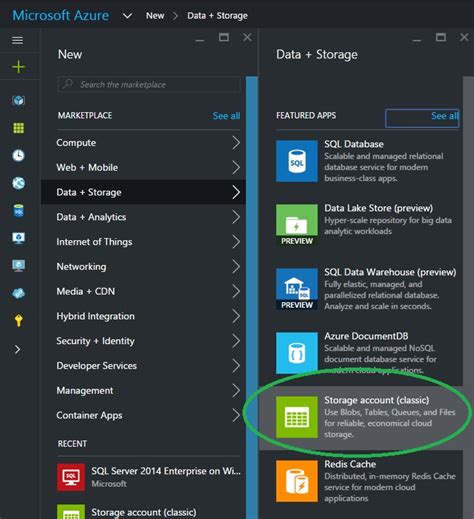The width and height of the screenshot is (474, 519).
Task: Click the SQL Server 2014 Enterprise recent icon
Action: (71, 477)
